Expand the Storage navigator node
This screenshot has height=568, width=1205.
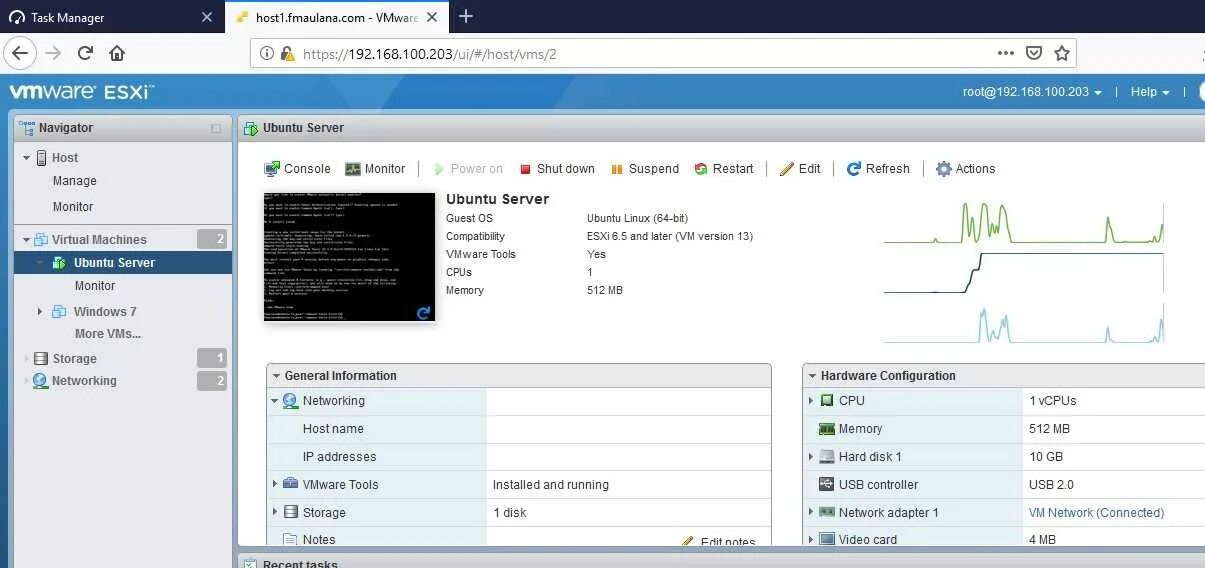[x=27, y=359]
